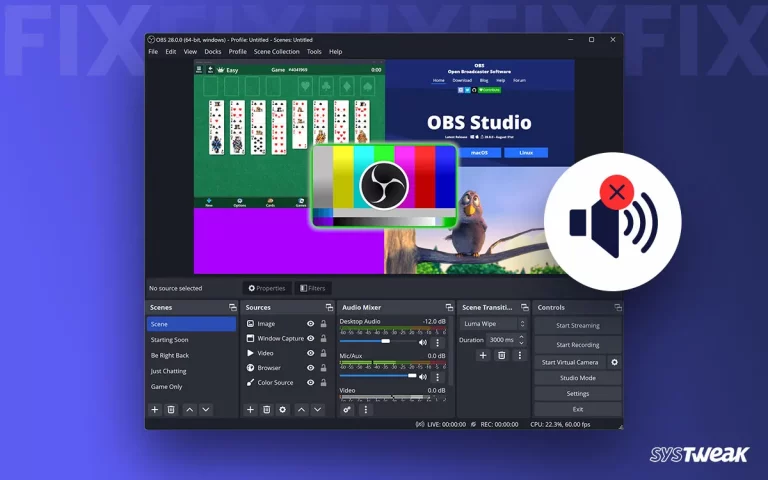Open Desktop Audio options menu

437,343
